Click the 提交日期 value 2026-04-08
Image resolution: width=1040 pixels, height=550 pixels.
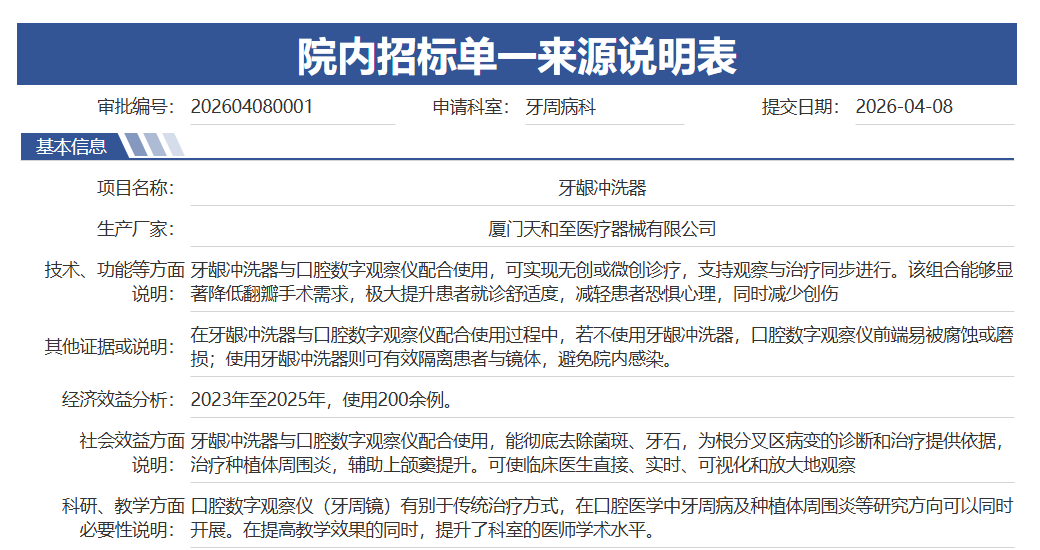(x=903, y=107)
